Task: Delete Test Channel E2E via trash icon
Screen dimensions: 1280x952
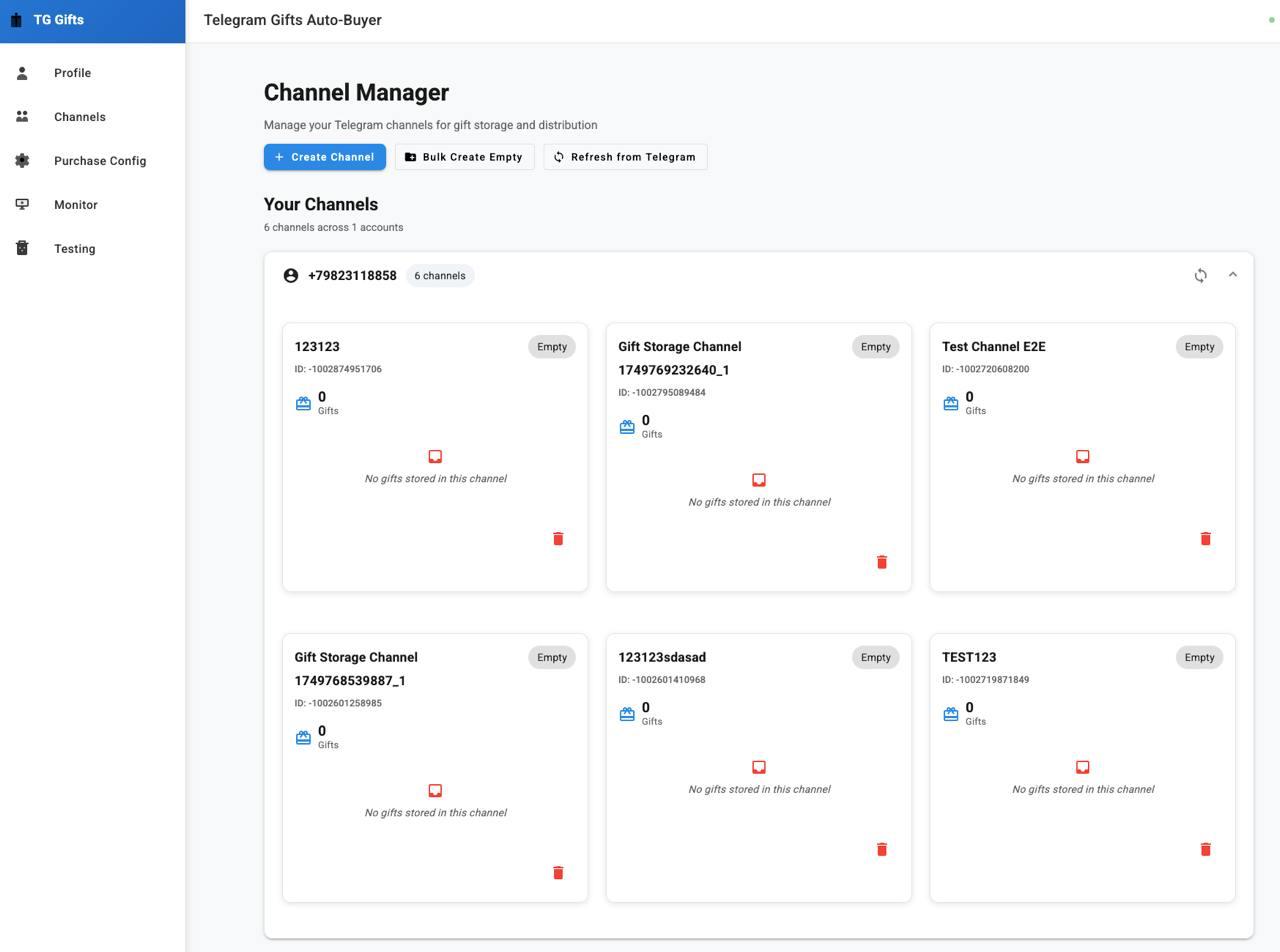Action: click(x=1206, y=538)
